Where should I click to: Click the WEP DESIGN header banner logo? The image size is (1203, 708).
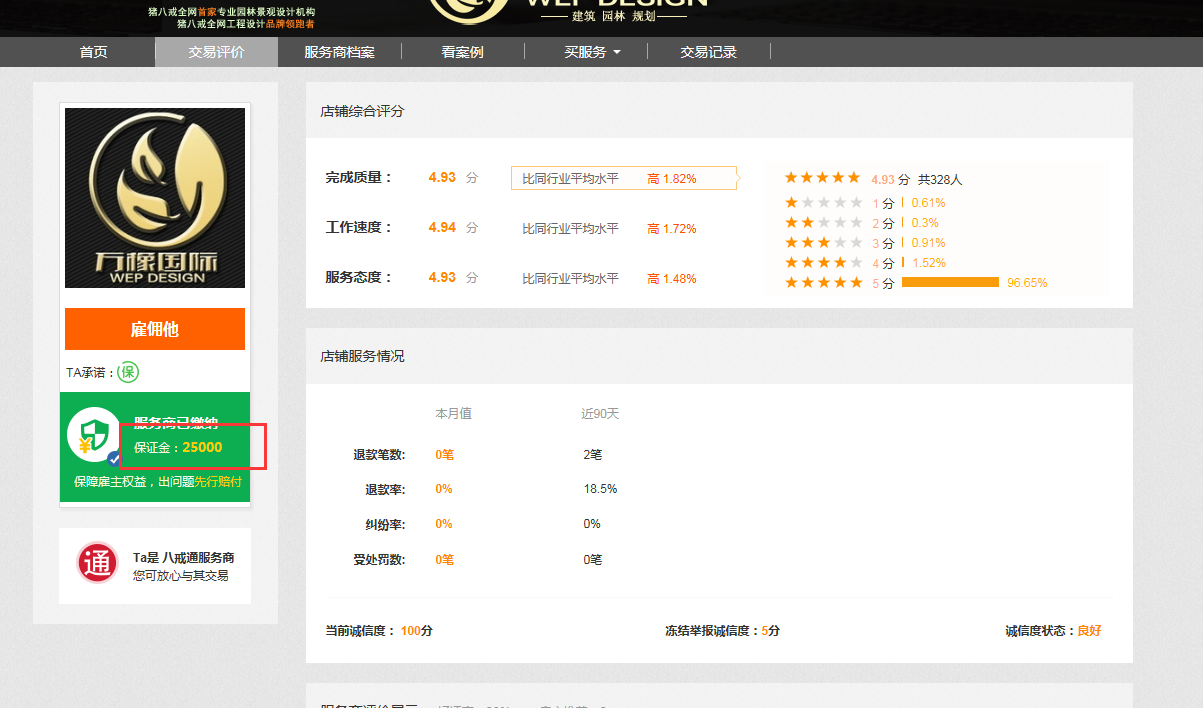click(x=568, y=12)
